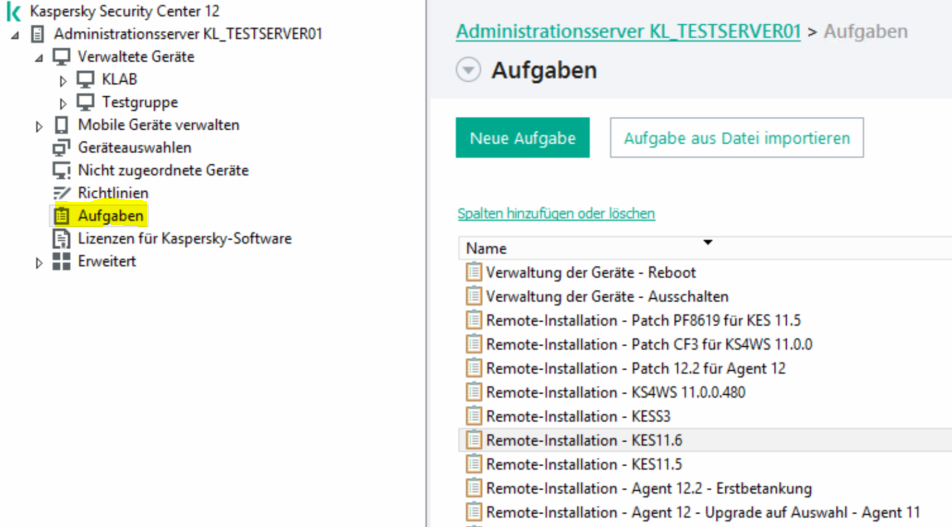The height and width of the screenshot is (527, 952).
Task: Click the Administrationsserver KL_TESTSERVER01 tree label
Action: (188, 34)
